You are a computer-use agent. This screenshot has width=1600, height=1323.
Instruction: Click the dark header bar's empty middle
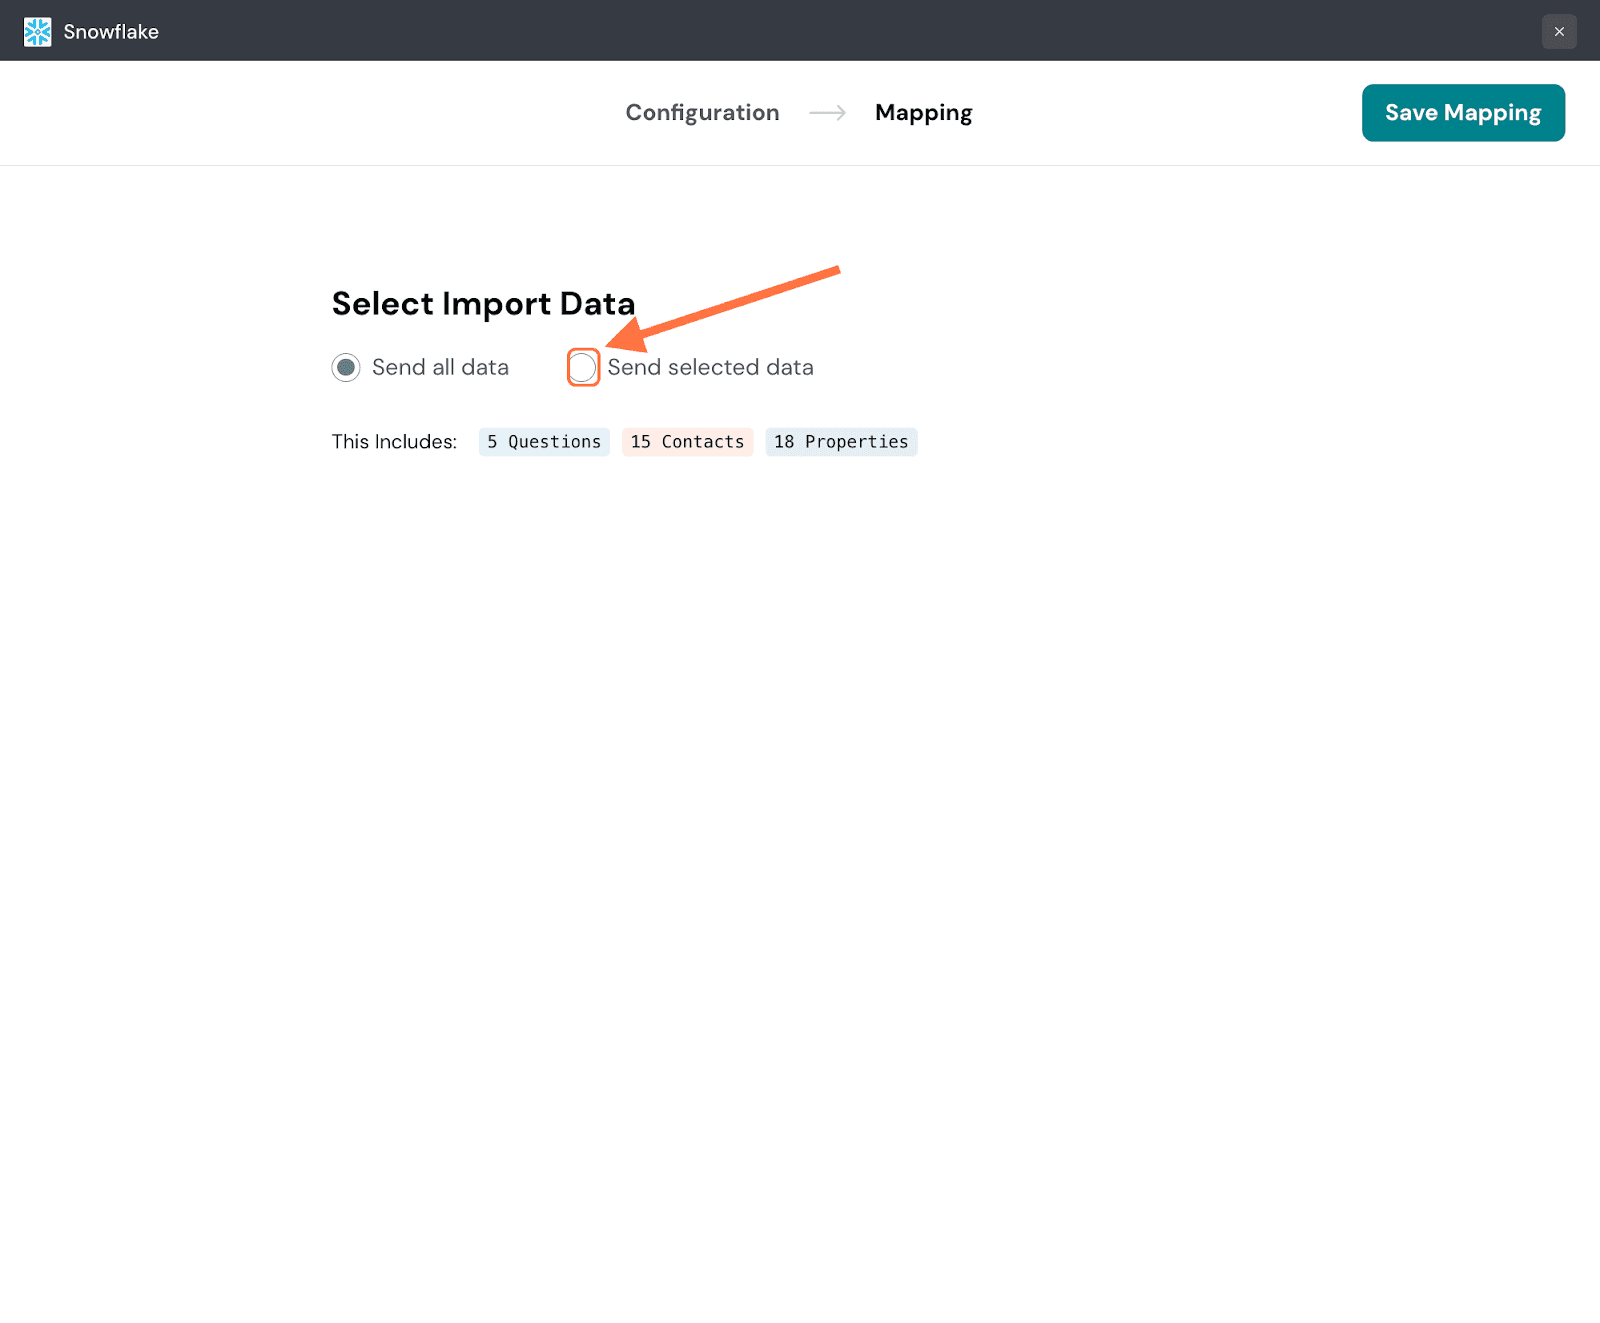coord(800,31)
